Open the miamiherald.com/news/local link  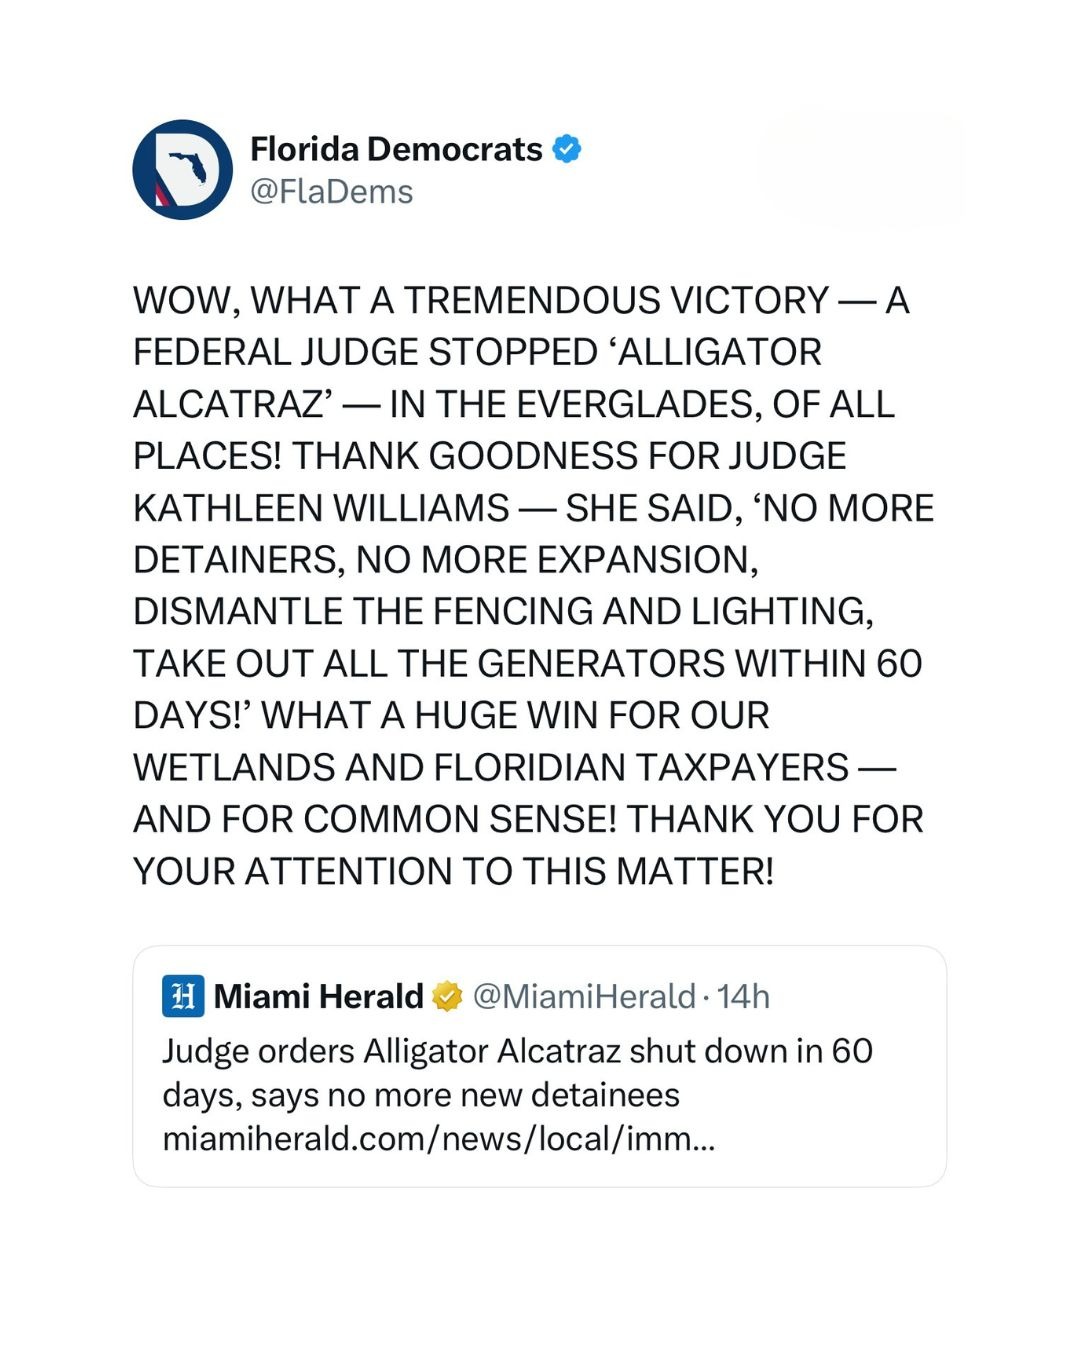point(438,1139)
